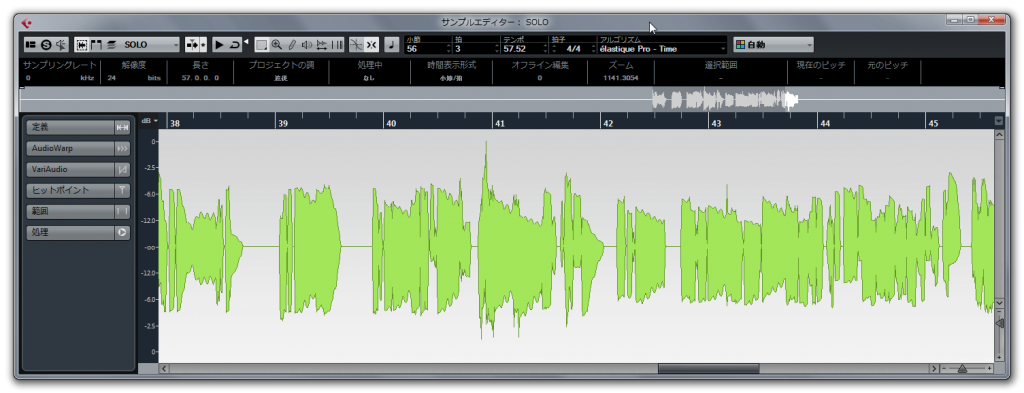Select the Range Selection tool
The height and width of the screenshot is (393, 1024).
coord(261,45)
